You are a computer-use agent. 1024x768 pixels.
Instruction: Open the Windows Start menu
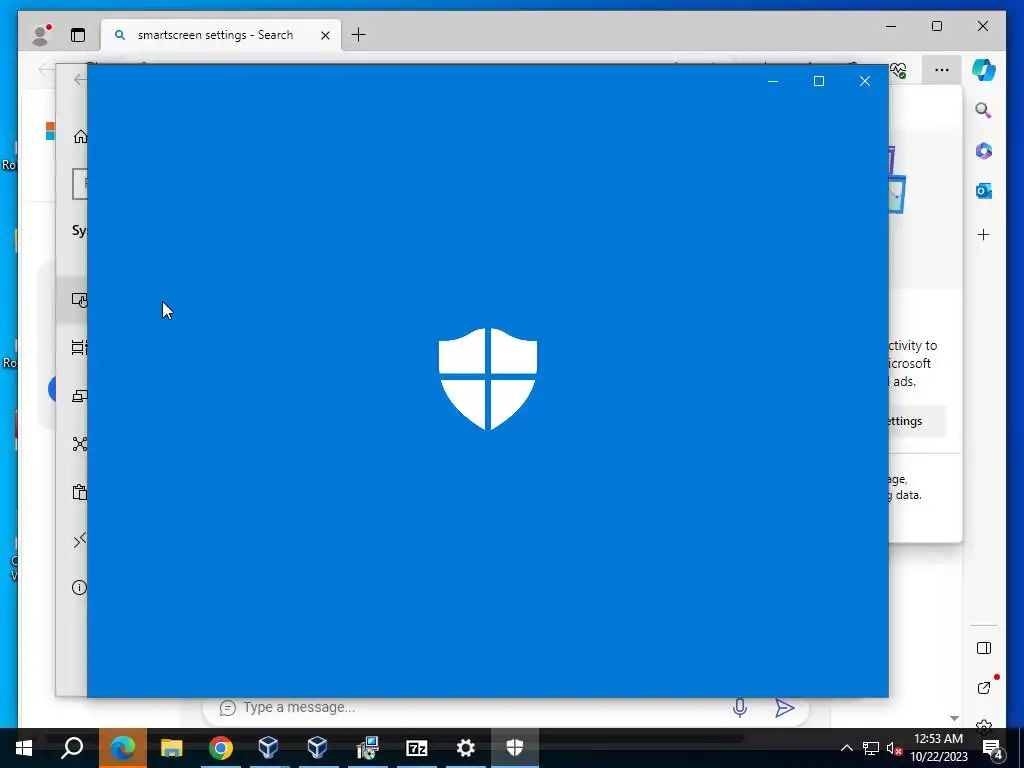[x=24, y=748]
